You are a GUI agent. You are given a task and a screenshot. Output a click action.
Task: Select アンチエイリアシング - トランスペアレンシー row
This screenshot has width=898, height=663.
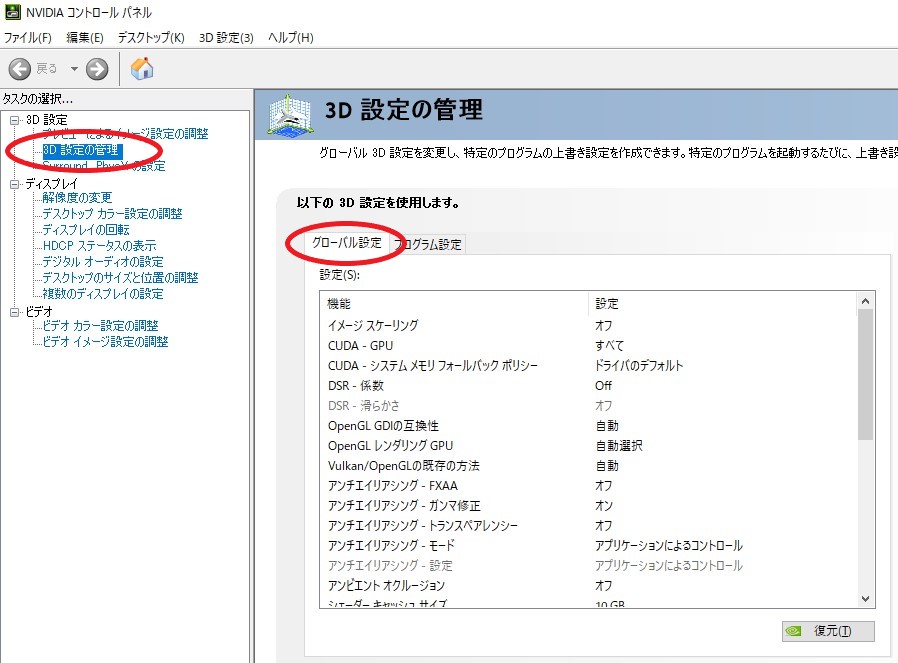(x=588, y=526)
